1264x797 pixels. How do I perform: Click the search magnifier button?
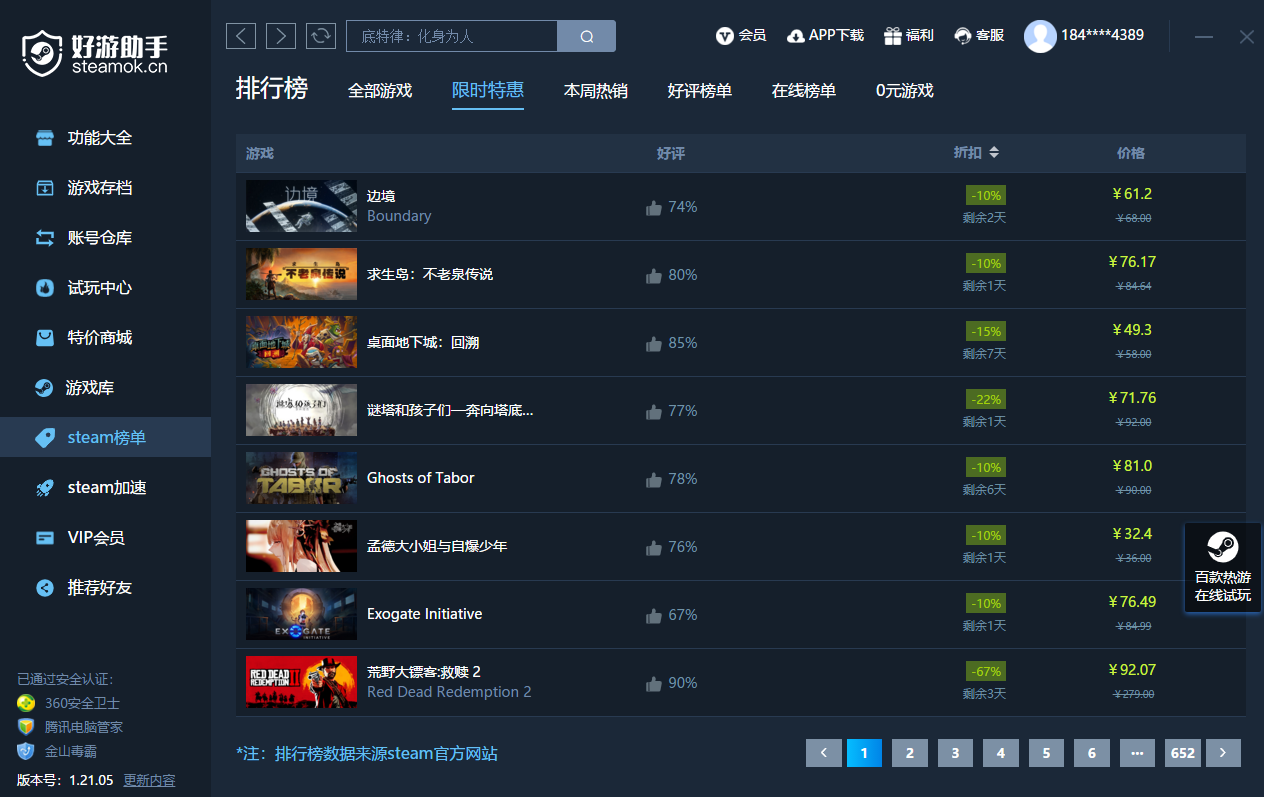587,36
